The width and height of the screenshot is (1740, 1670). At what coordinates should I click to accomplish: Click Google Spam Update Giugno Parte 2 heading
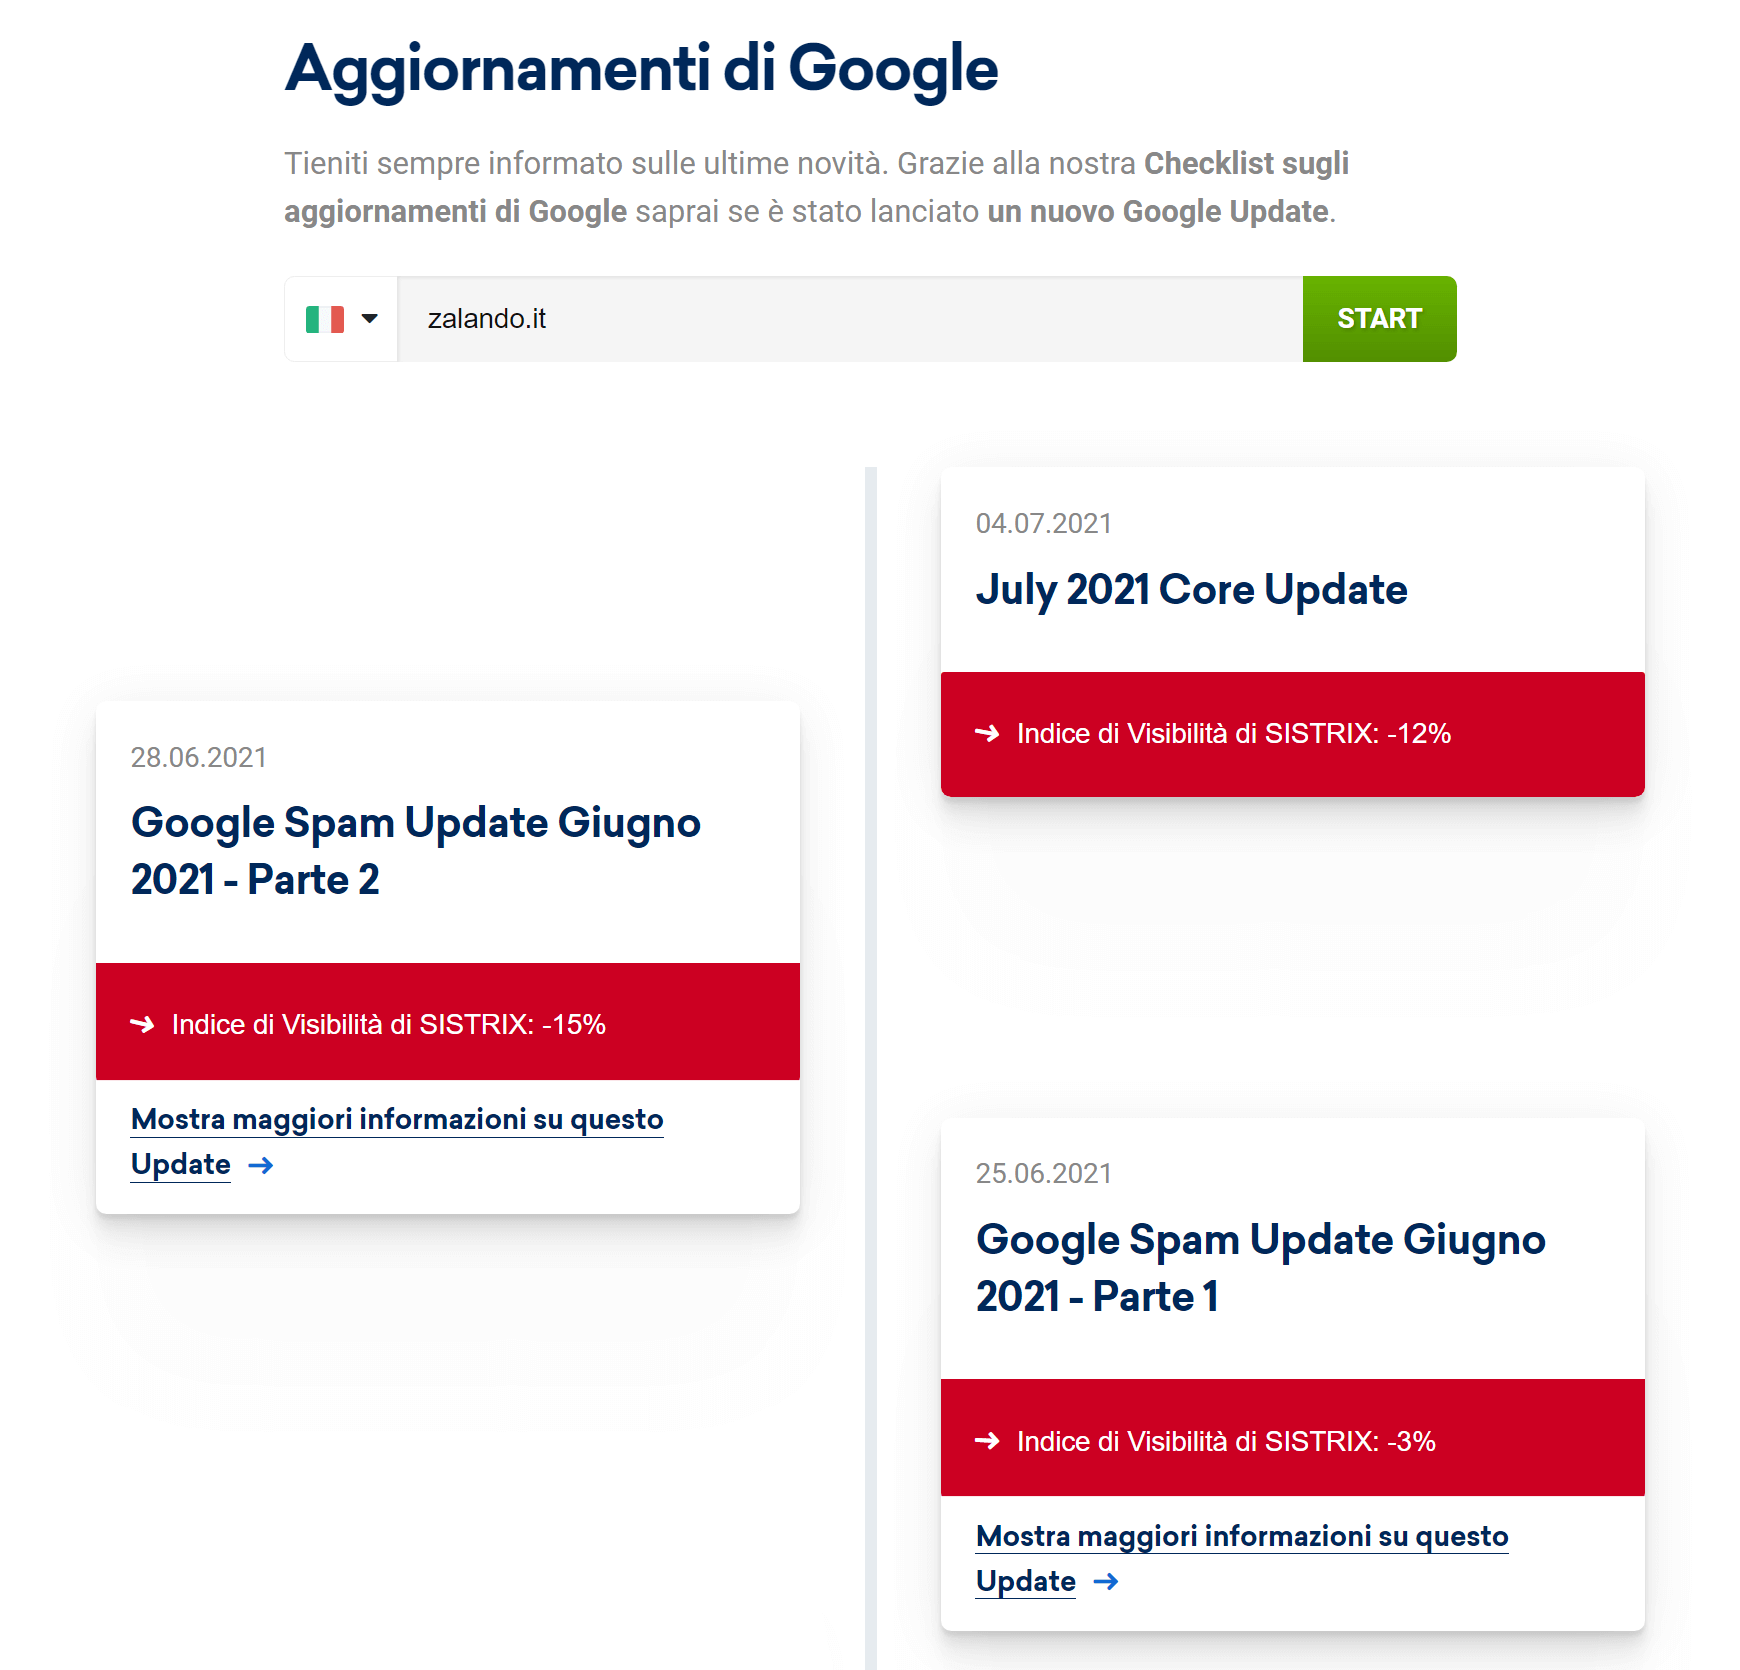(x=415, y=851)
